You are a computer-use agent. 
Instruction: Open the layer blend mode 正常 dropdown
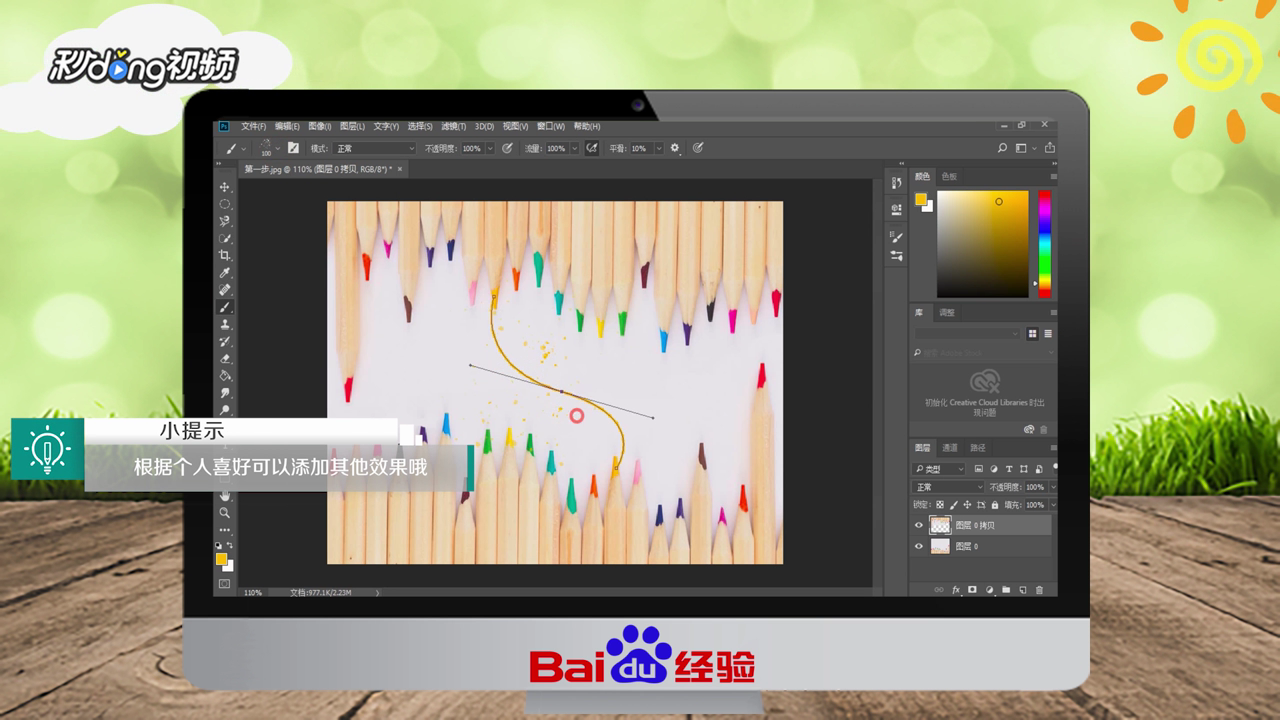[948, 487]
